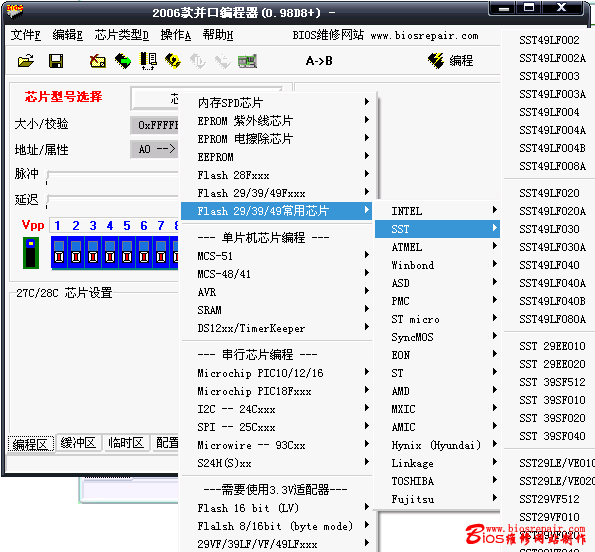Open Microwire -- 93Cxx submenu

(276, 445)
